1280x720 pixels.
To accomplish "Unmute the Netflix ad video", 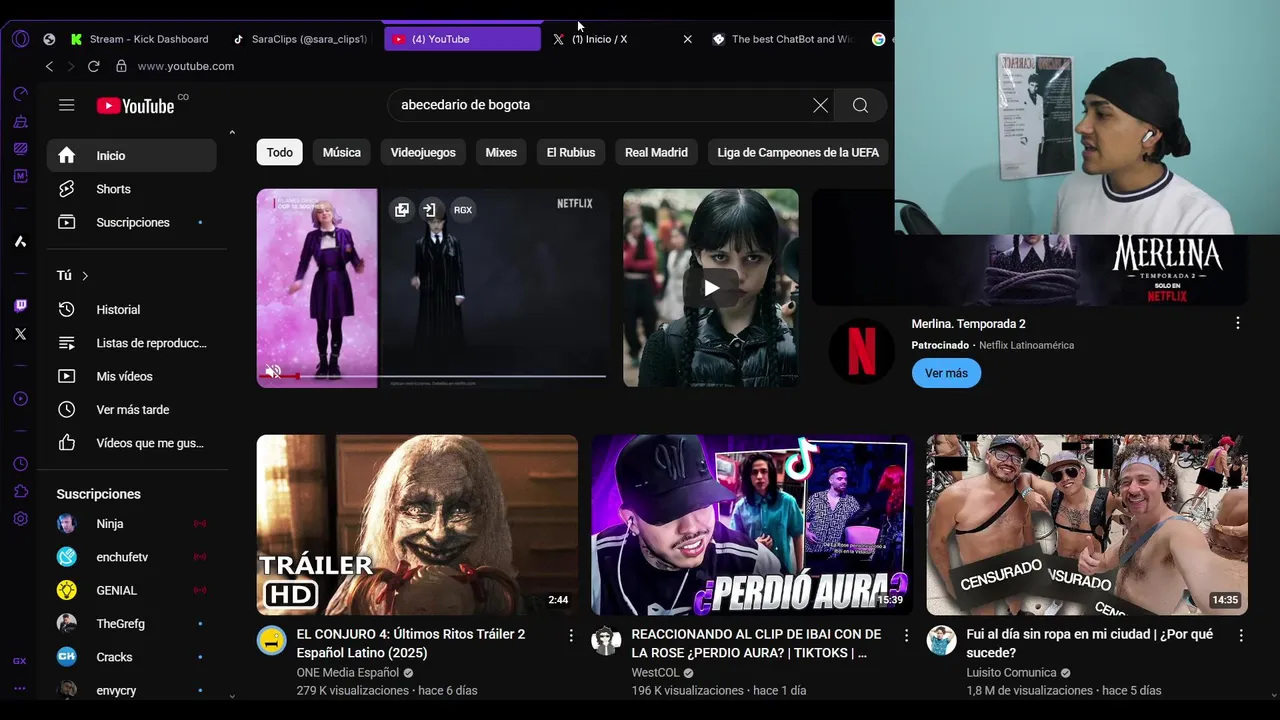I will [273, 372].
